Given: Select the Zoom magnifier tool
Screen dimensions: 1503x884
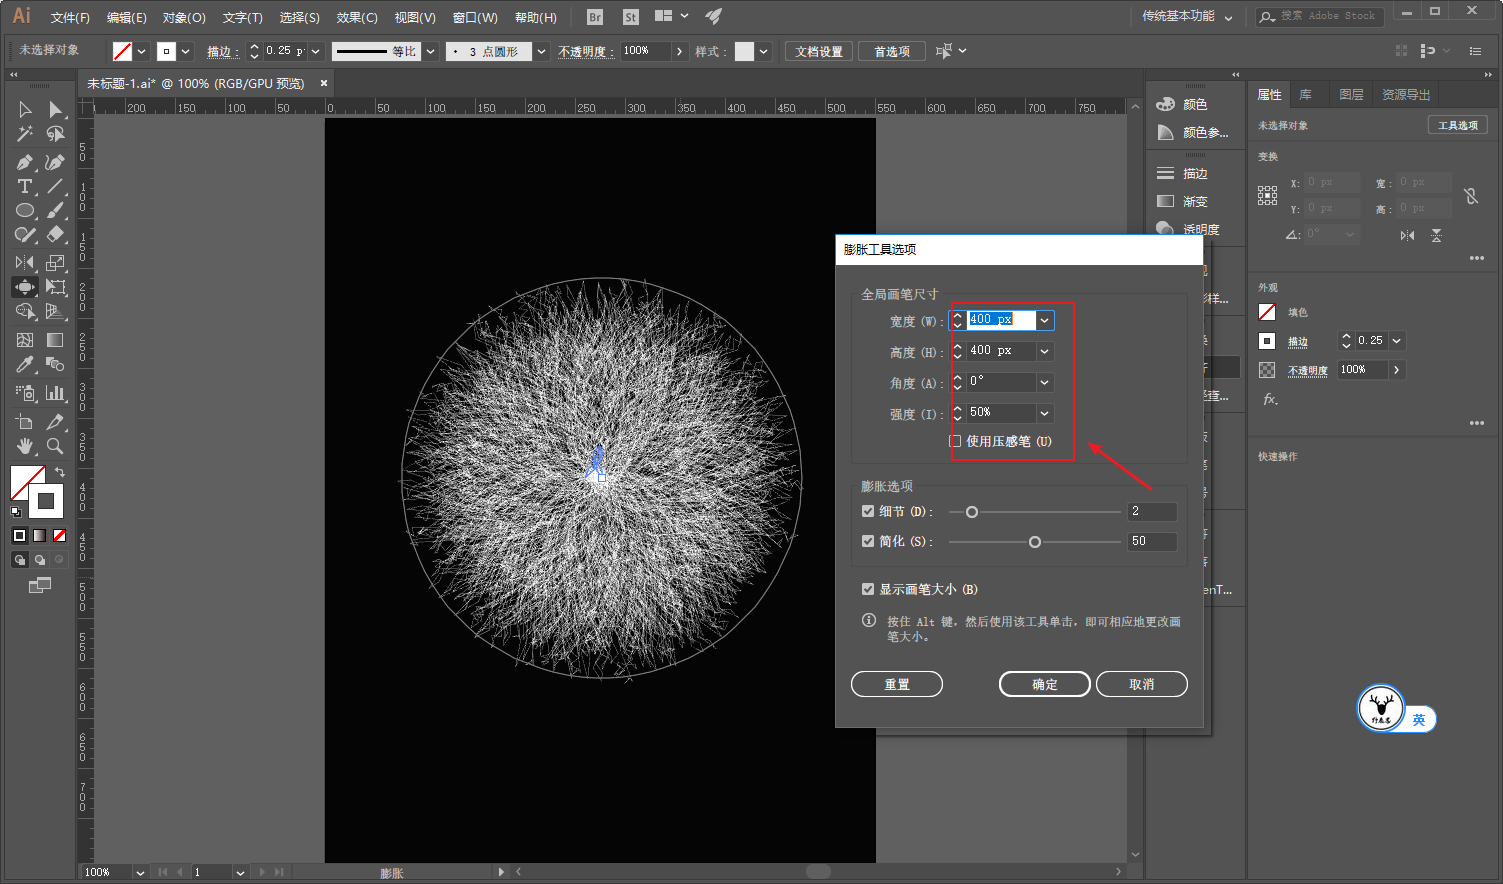Looking at the screenshot, I should [55, 446].
